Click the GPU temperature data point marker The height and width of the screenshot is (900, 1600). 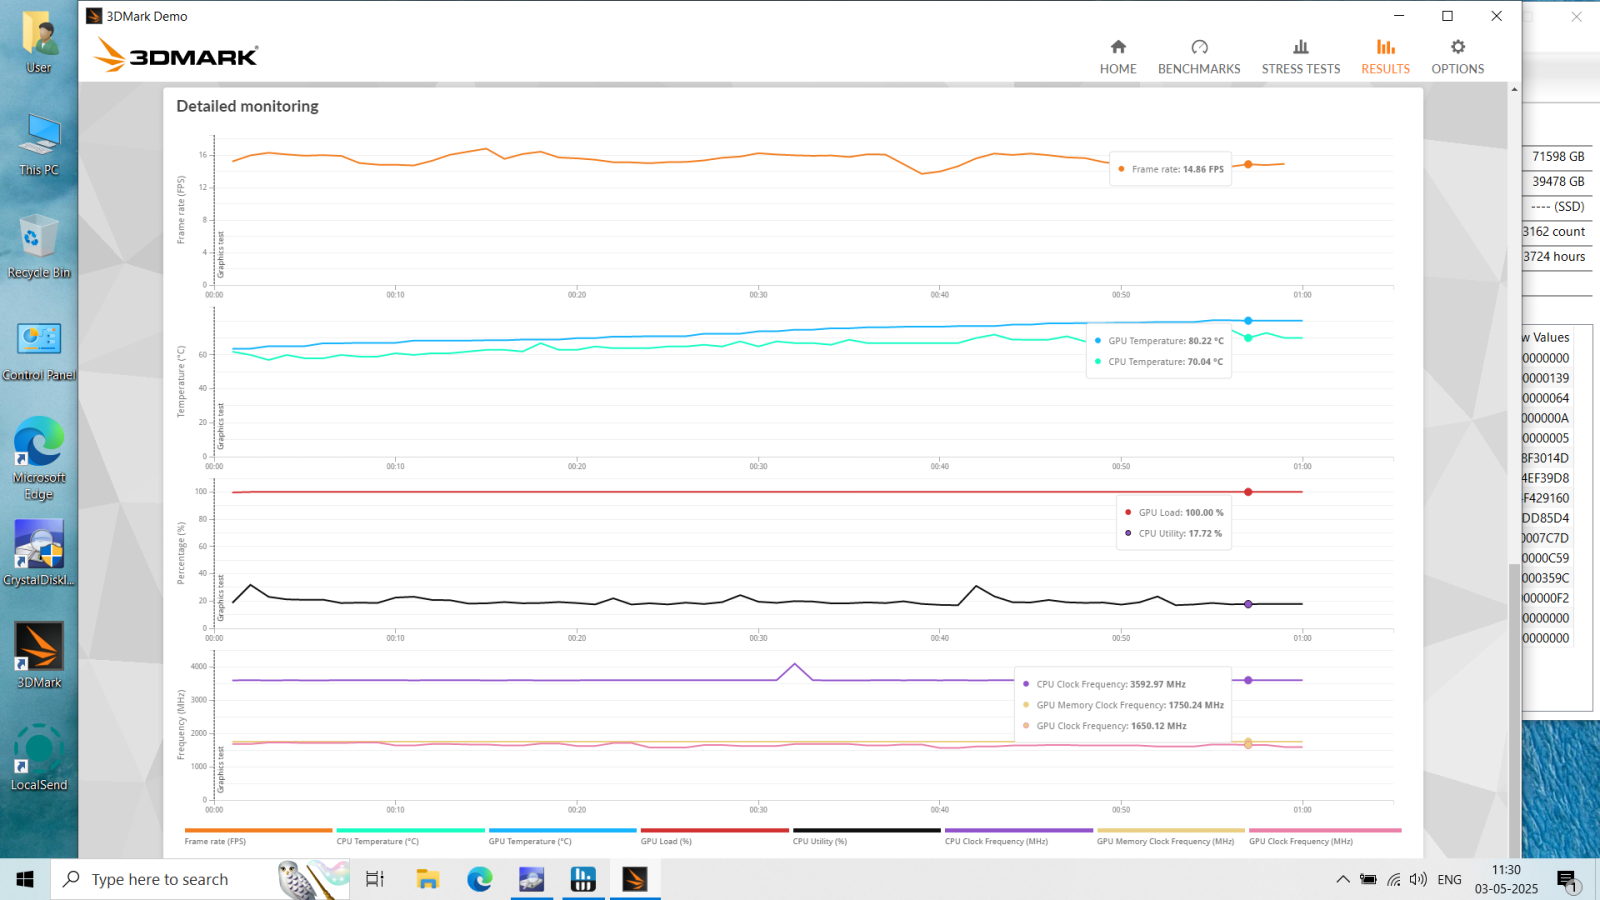[x=1248, y=321]
